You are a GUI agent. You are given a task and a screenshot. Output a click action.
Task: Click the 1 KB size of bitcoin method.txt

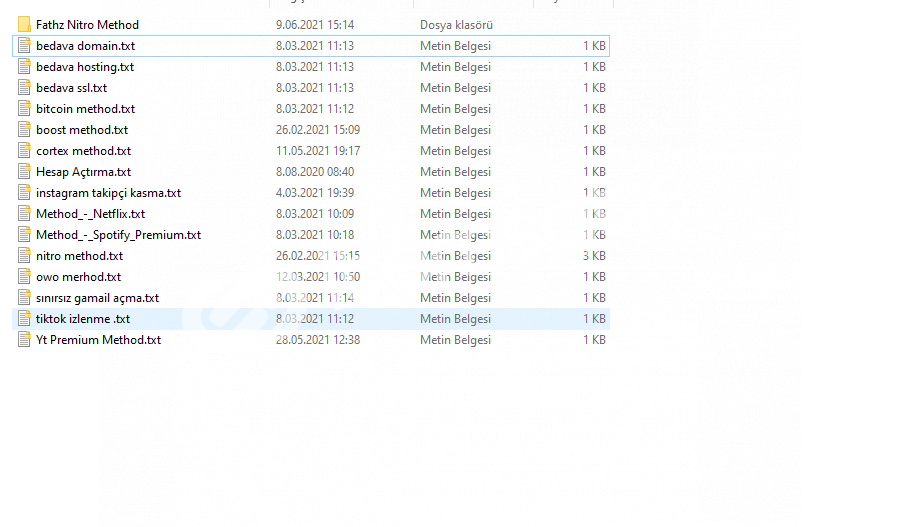point(594,109)
